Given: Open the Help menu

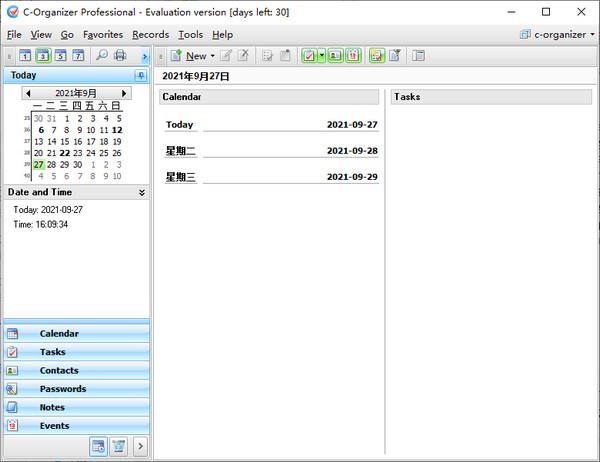Looking at the screenshot, I should click(222, 34).
